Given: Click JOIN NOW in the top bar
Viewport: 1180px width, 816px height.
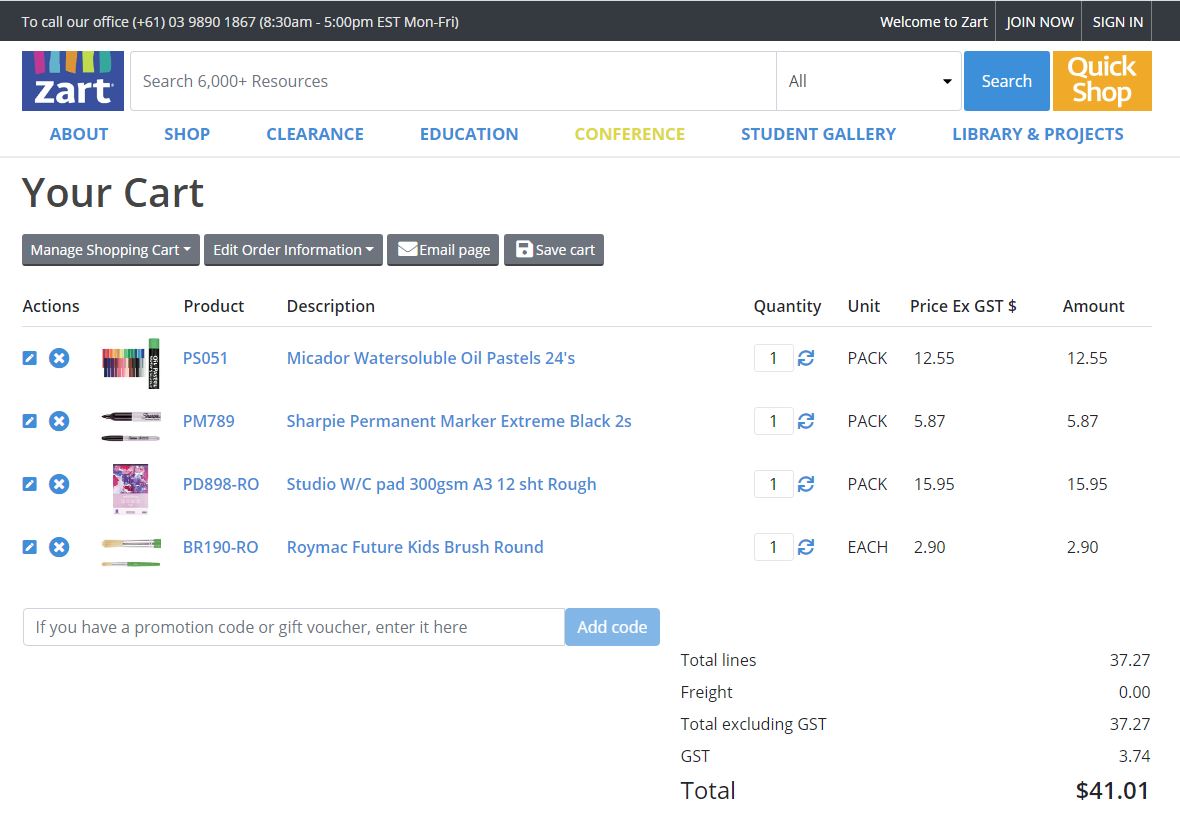Looking at the screenshot, I should pyautogui.click(x=1039, y=22).
